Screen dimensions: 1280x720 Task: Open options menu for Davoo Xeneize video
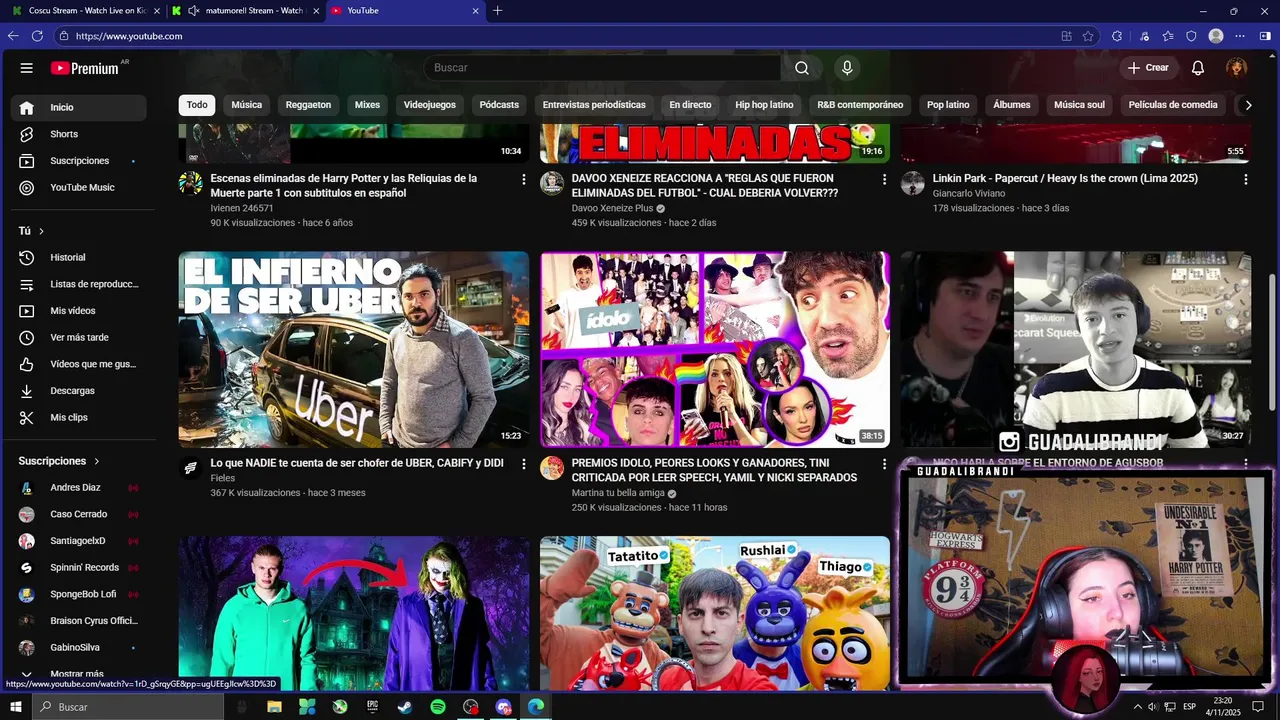pyautogui.click(x=884, y=179)
